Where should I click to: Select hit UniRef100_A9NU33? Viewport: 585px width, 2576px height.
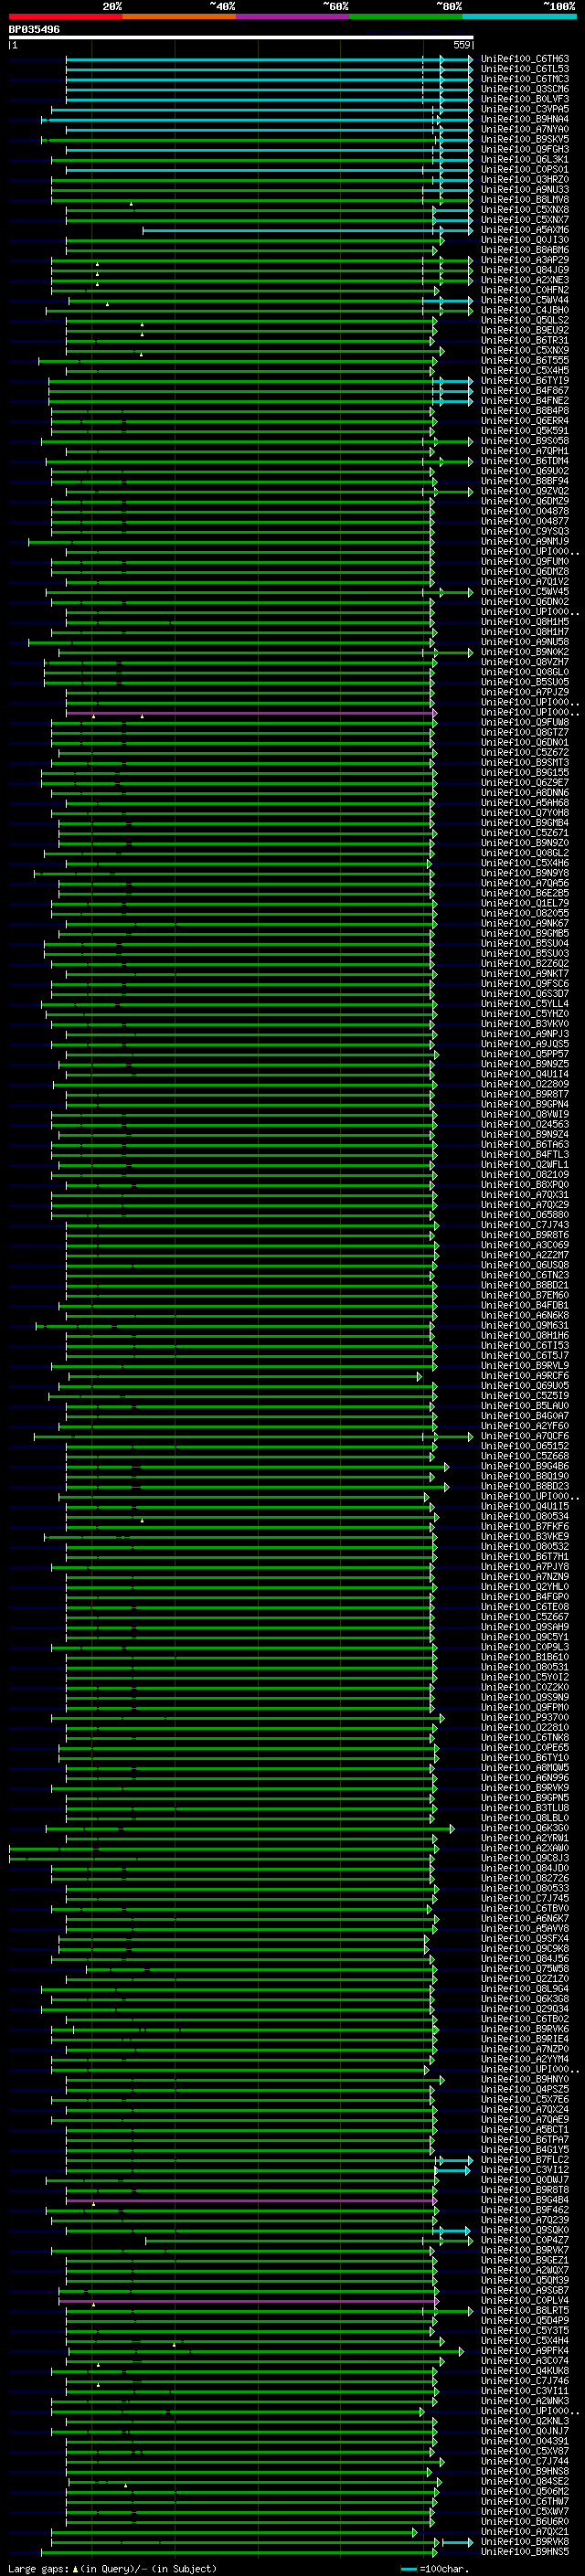point(525,189)
